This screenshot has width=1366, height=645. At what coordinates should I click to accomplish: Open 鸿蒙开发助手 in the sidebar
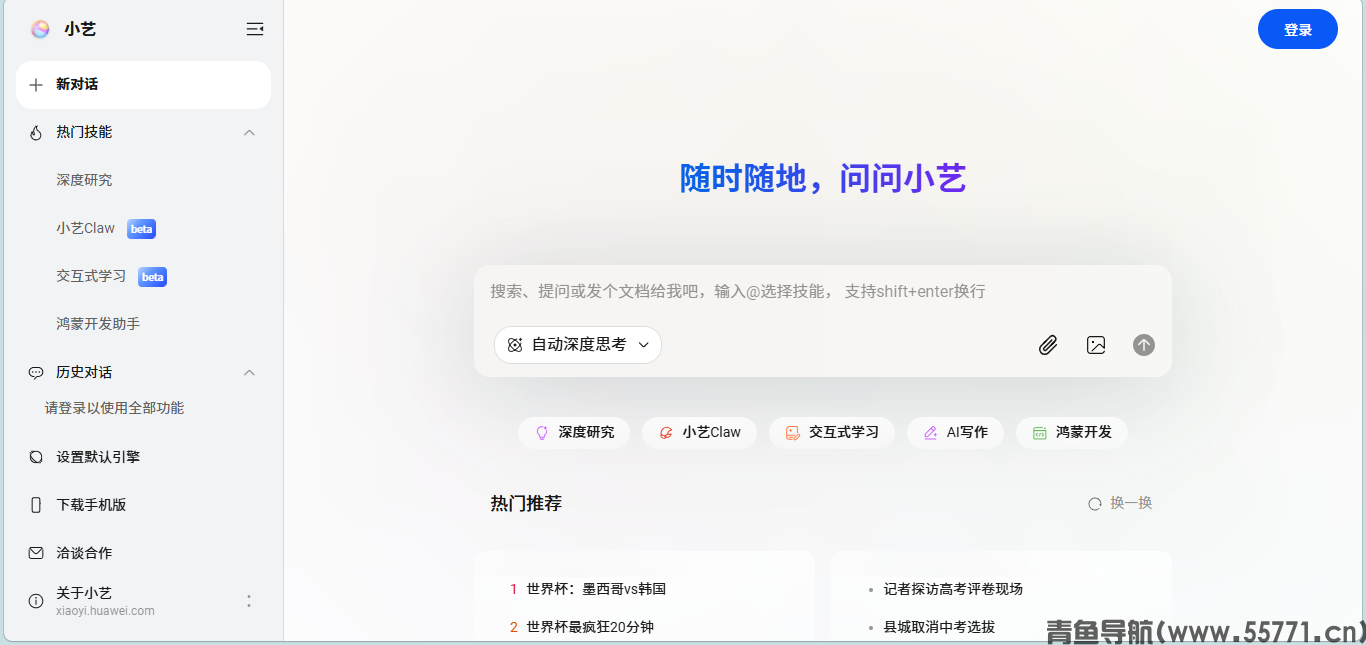(x=98, y=324)
